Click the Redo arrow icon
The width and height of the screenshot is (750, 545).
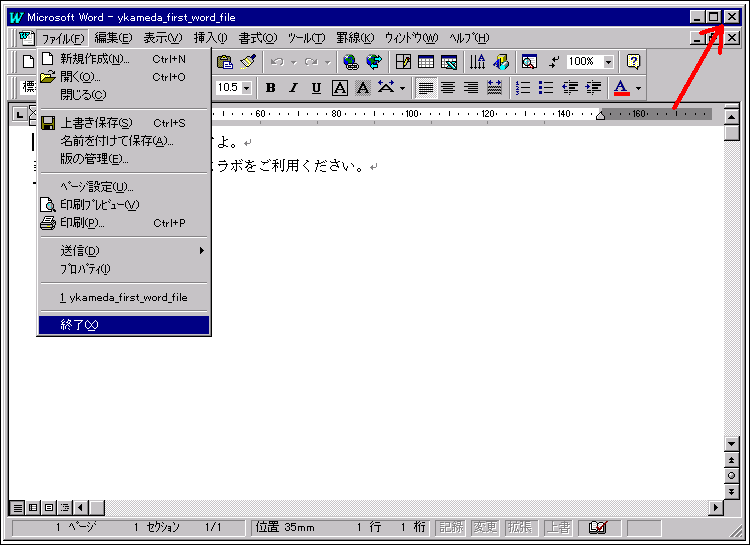pos(311,62)
